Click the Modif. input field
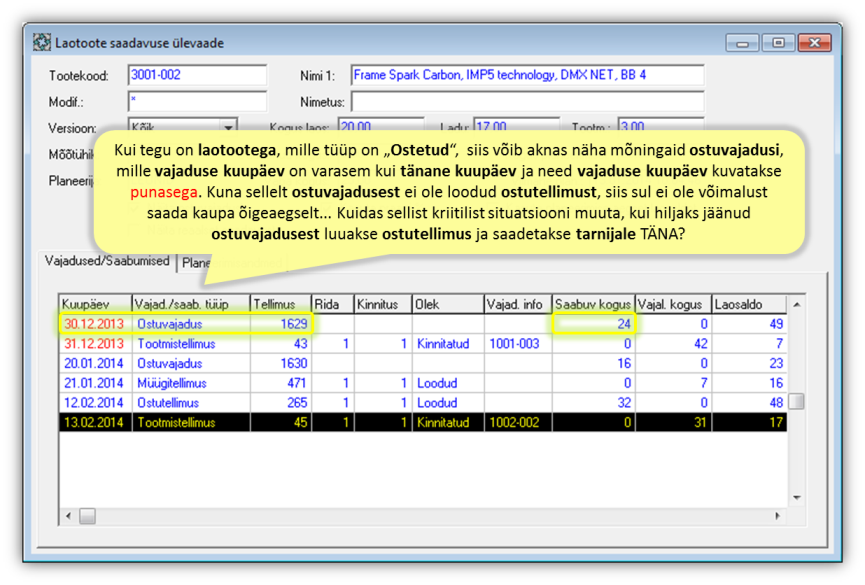The image size is (865, 585). (197, 102)
